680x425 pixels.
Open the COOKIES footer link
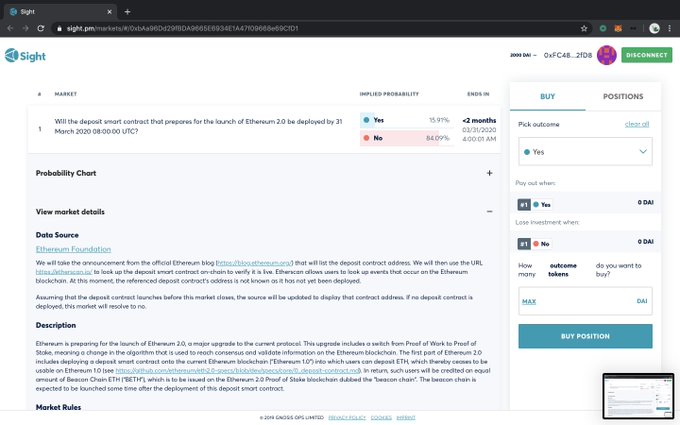[x=381, y=418]
